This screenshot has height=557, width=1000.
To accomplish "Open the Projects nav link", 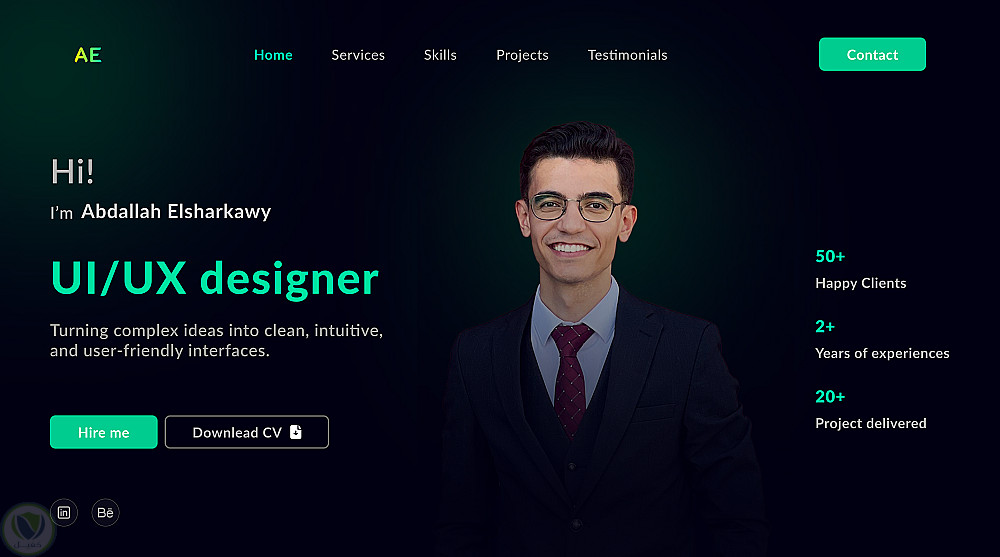I will tap(522, 56).
